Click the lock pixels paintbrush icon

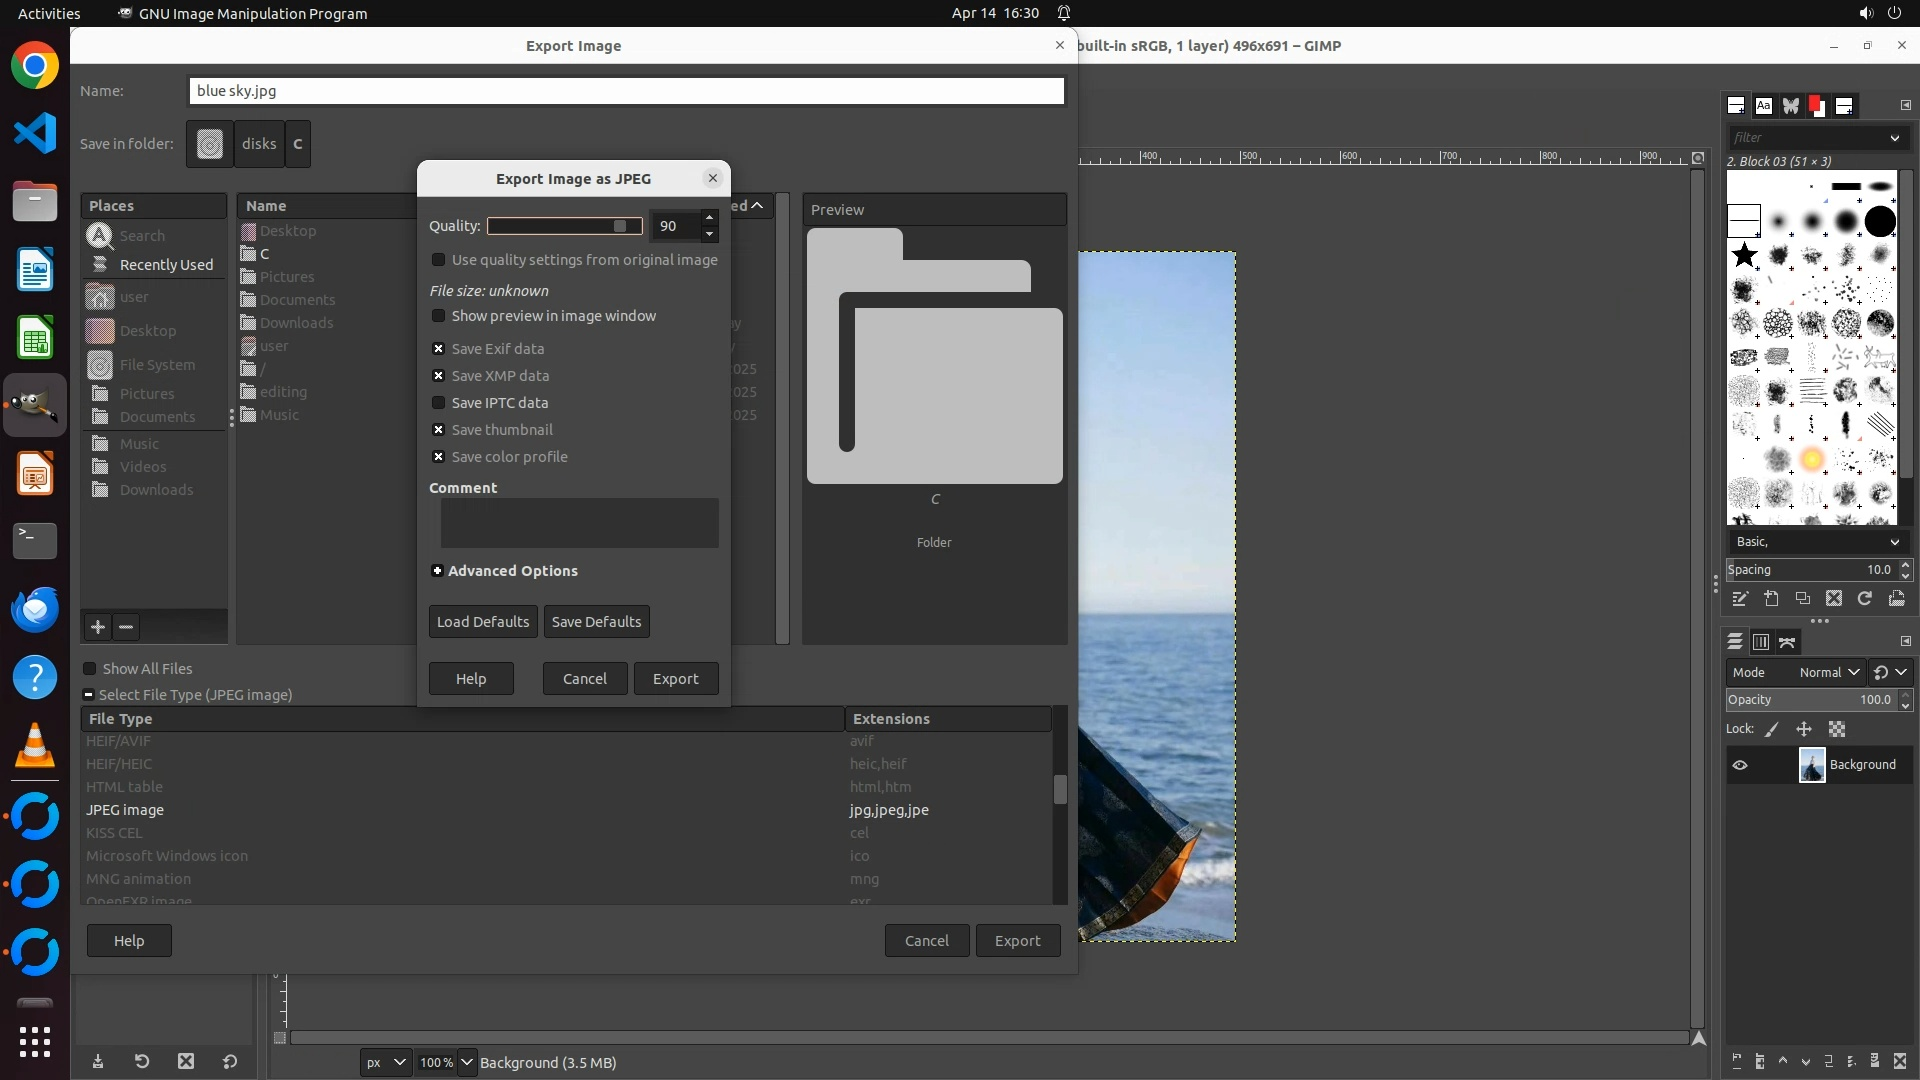point(1772,730)
